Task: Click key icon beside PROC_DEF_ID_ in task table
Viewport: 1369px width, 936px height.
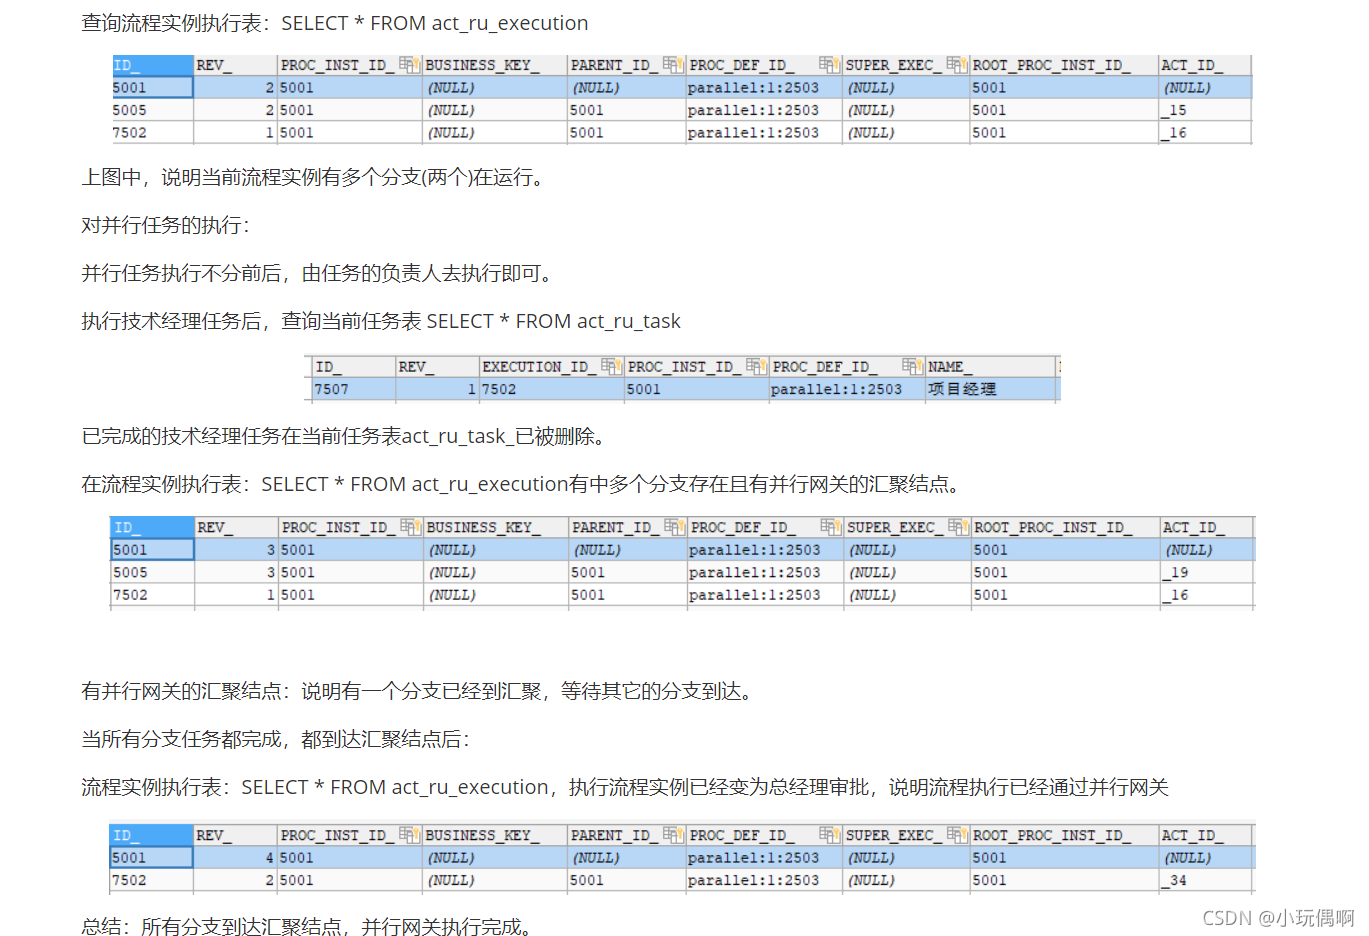Action: pyautogui.click(x=911, y=366)
